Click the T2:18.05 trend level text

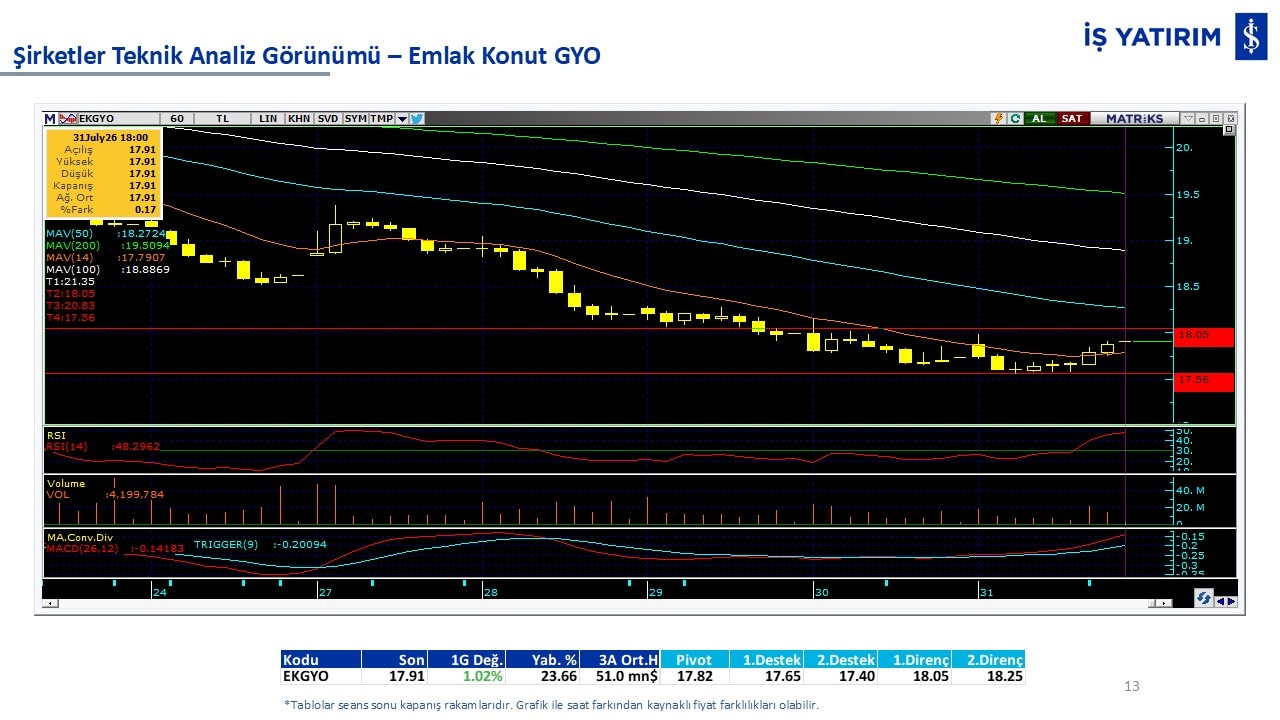coord(70,294)
